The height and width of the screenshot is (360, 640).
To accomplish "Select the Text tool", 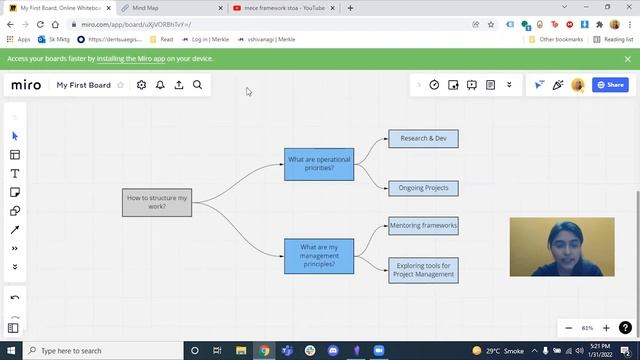I will [15, 173].
